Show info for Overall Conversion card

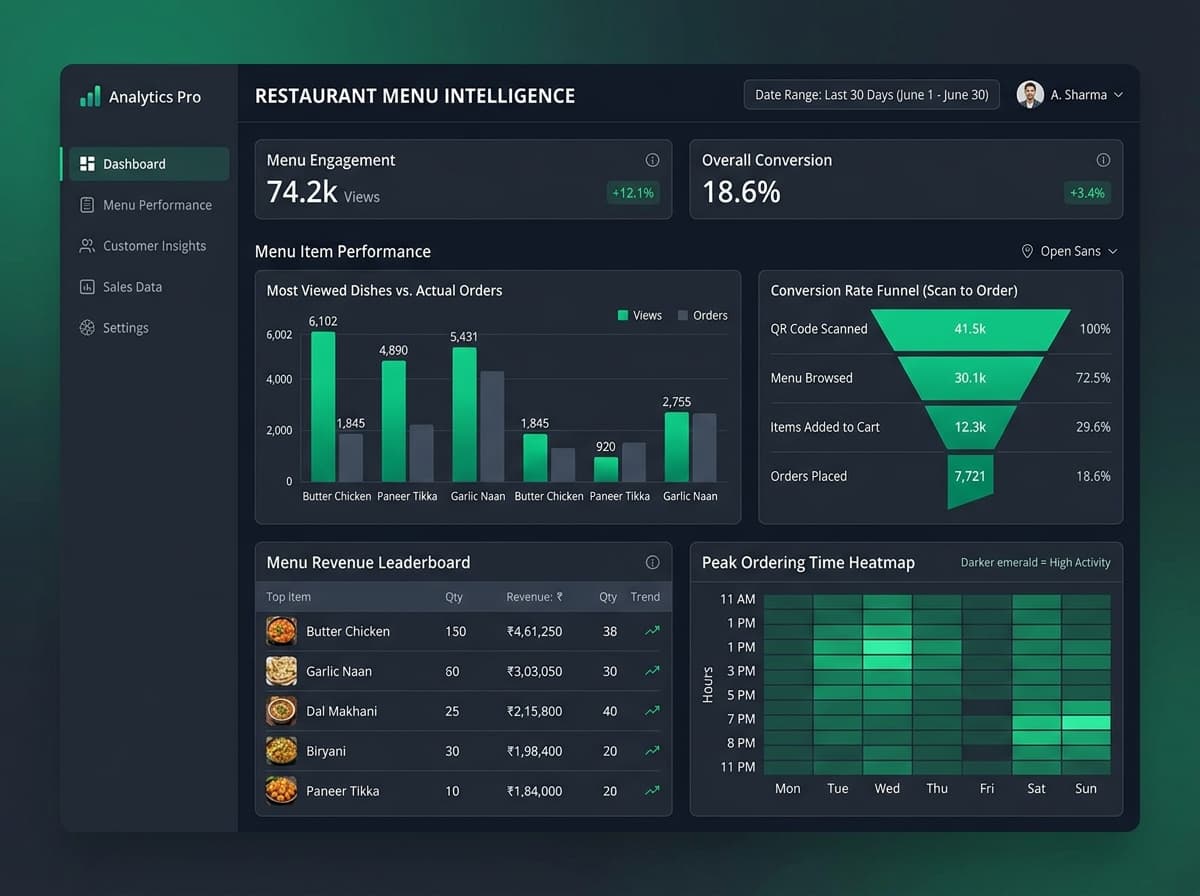pos(1103,160)
